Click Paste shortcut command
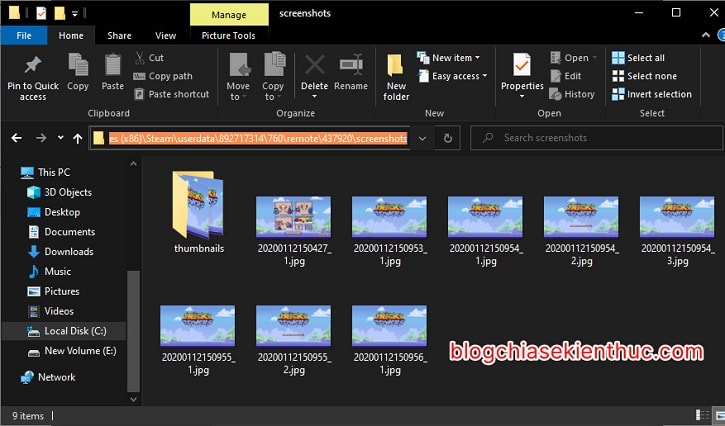Image resolution: width=725 pixels, height=426 pixels. click(x=172, y=94)
